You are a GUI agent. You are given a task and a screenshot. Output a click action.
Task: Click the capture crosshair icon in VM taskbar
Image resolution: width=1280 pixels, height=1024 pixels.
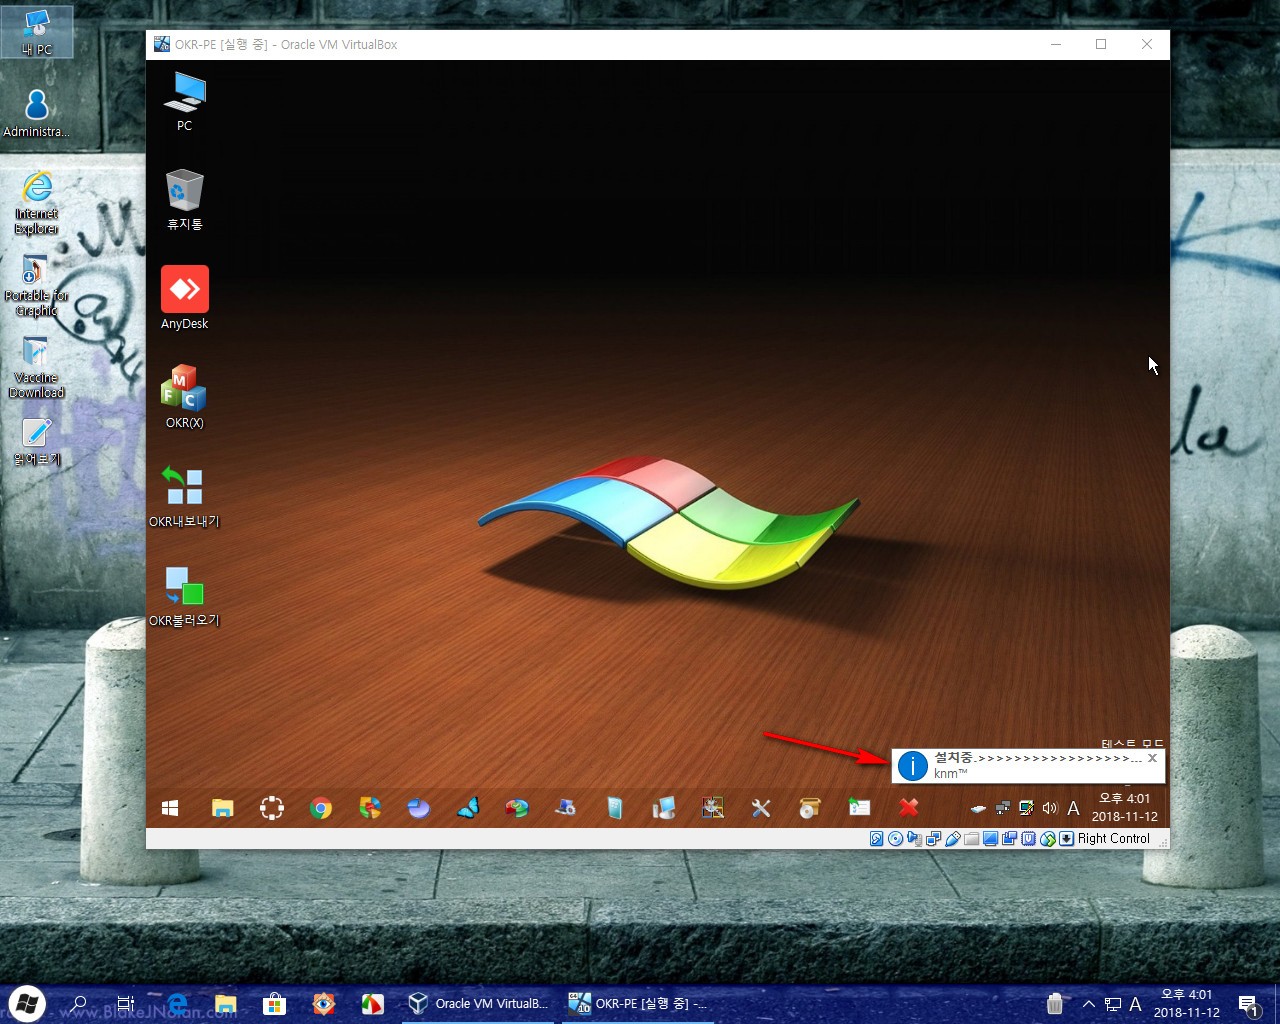tap(272, 808)
